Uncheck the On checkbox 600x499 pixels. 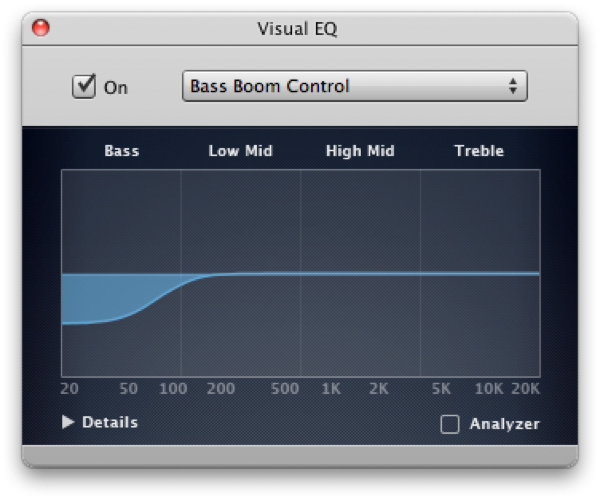click(84, 86)
